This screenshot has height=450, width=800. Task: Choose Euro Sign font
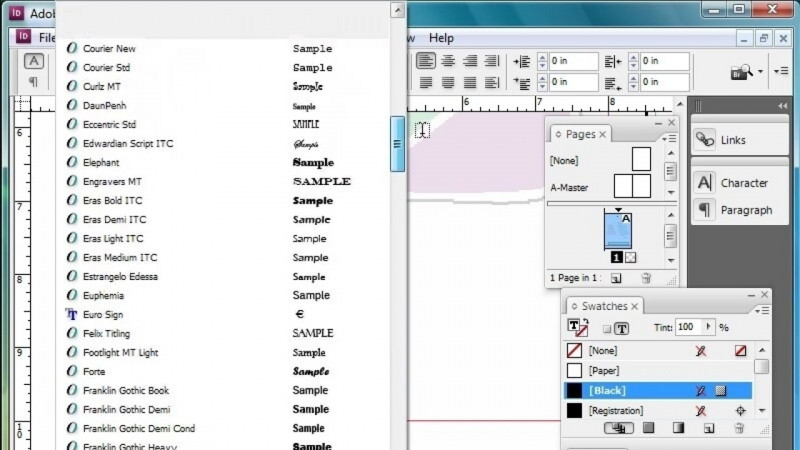tap(222, 315)
